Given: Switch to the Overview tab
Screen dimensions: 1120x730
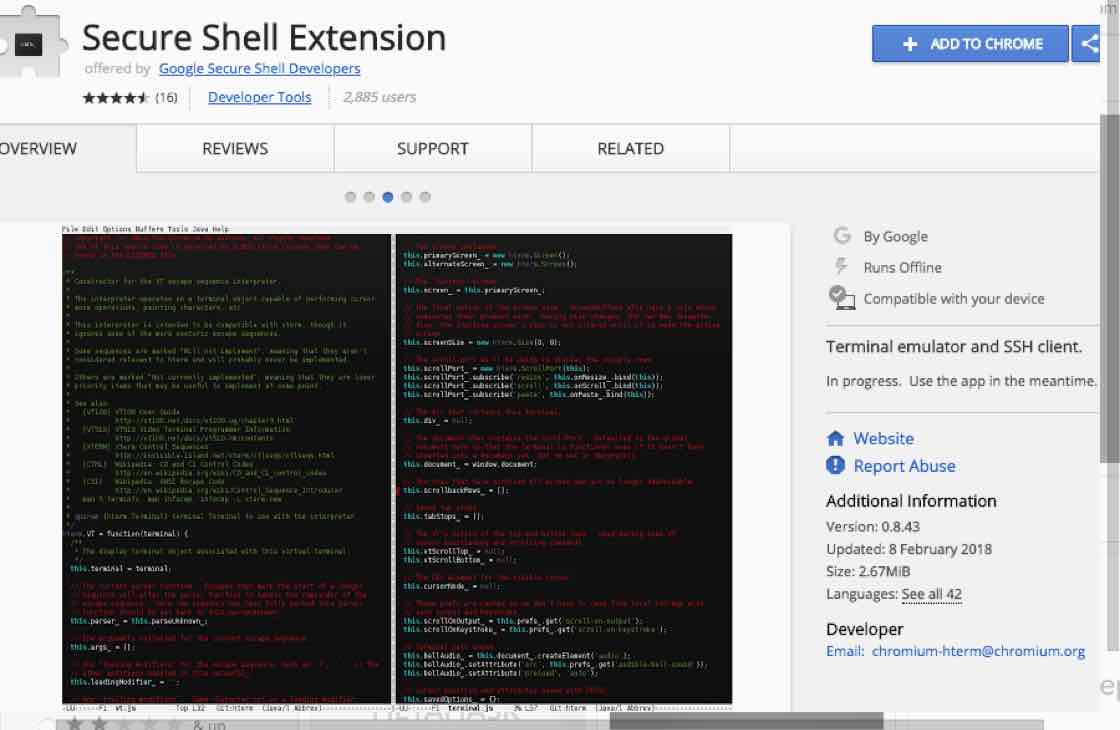Looking at the screenshot, I should [x=67, y=149].
